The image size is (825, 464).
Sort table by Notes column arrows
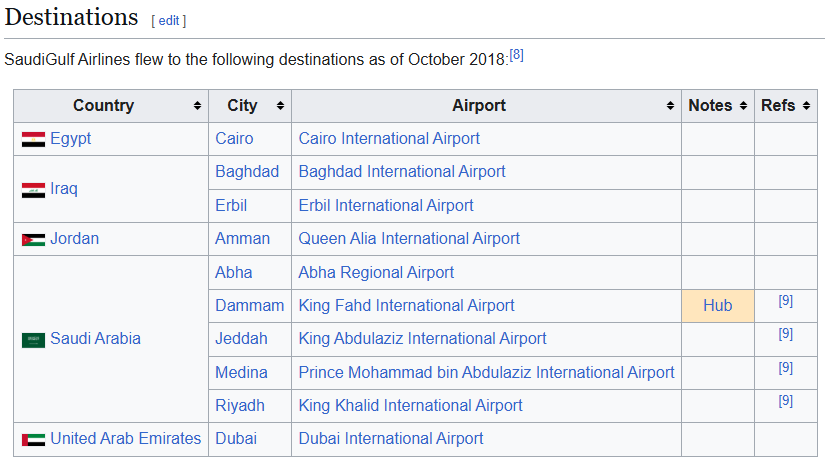743,106
